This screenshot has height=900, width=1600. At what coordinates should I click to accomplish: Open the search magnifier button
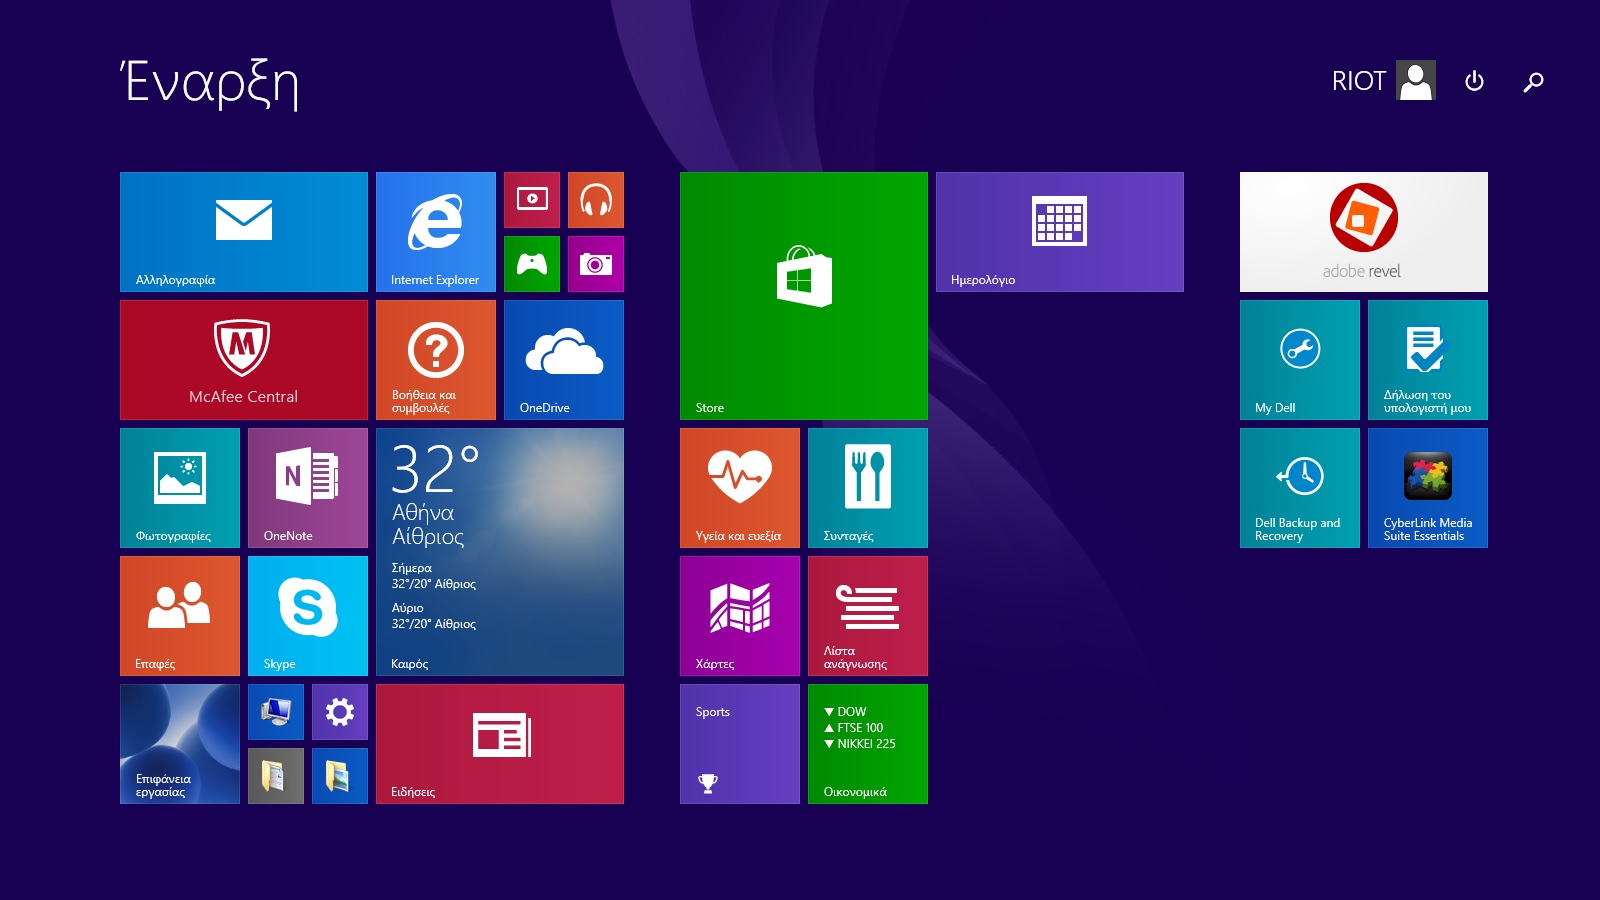[x=1533, y=82]
